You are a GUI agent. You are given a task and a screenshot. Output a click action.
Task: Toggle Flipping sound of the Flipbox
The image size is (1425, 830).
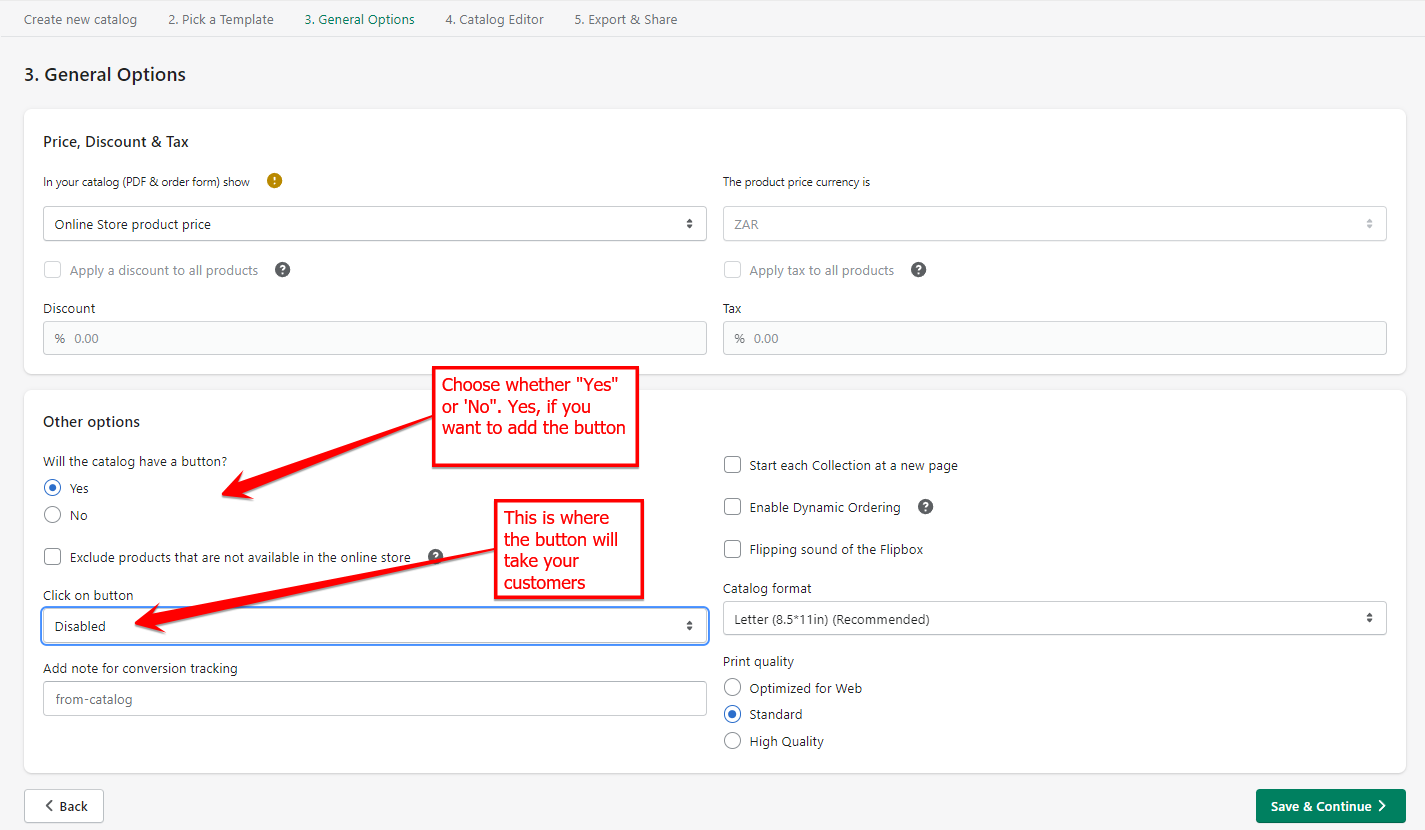pyautogui.click(x=733, y=549)
